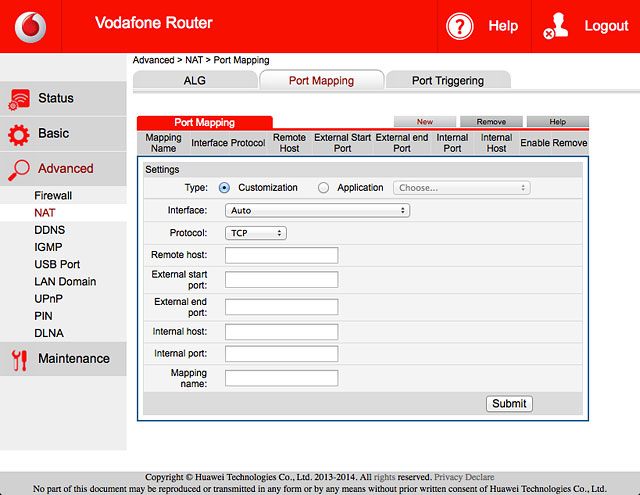Focus the Remote host input field
This screenshot has width=640, height=495.
(x=281, y=255)
